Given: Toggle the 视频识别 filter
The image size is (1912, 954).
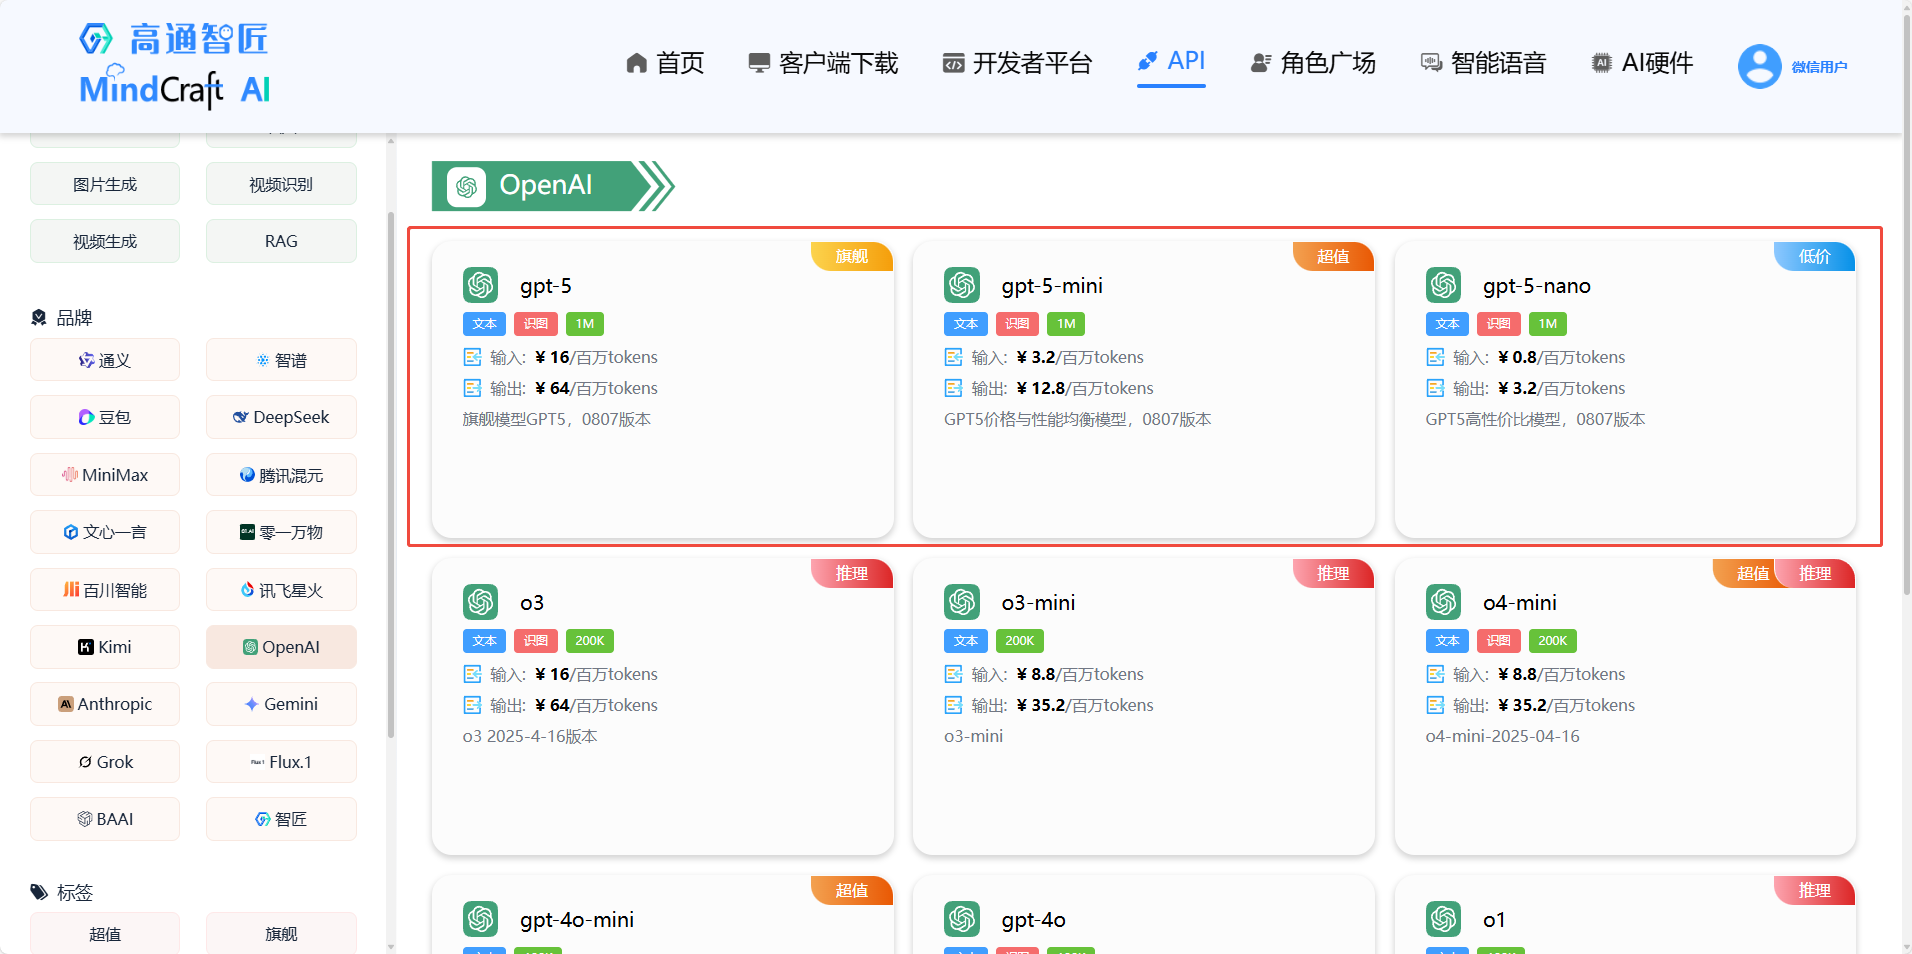Looking at the screenshot, I should point(281,184).
